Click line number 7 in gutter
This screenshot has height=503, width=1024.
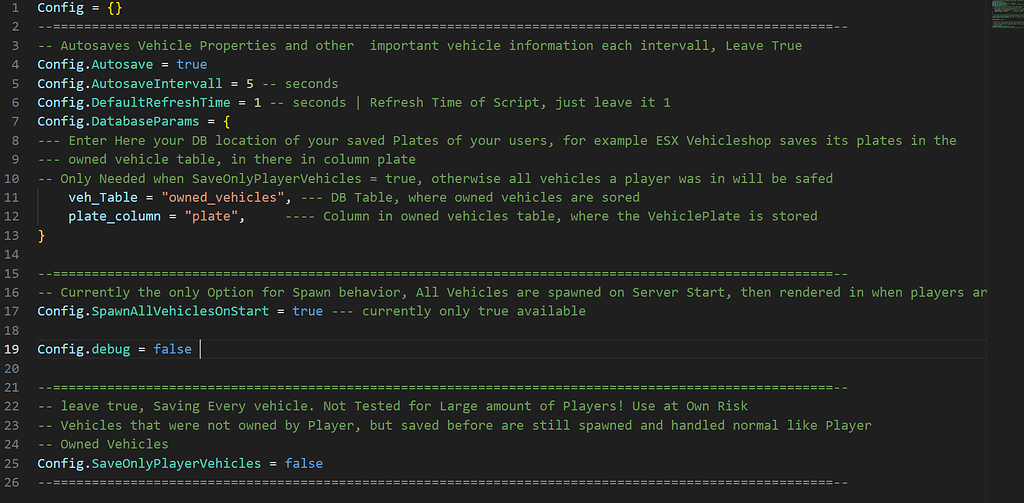coord(12,121)
